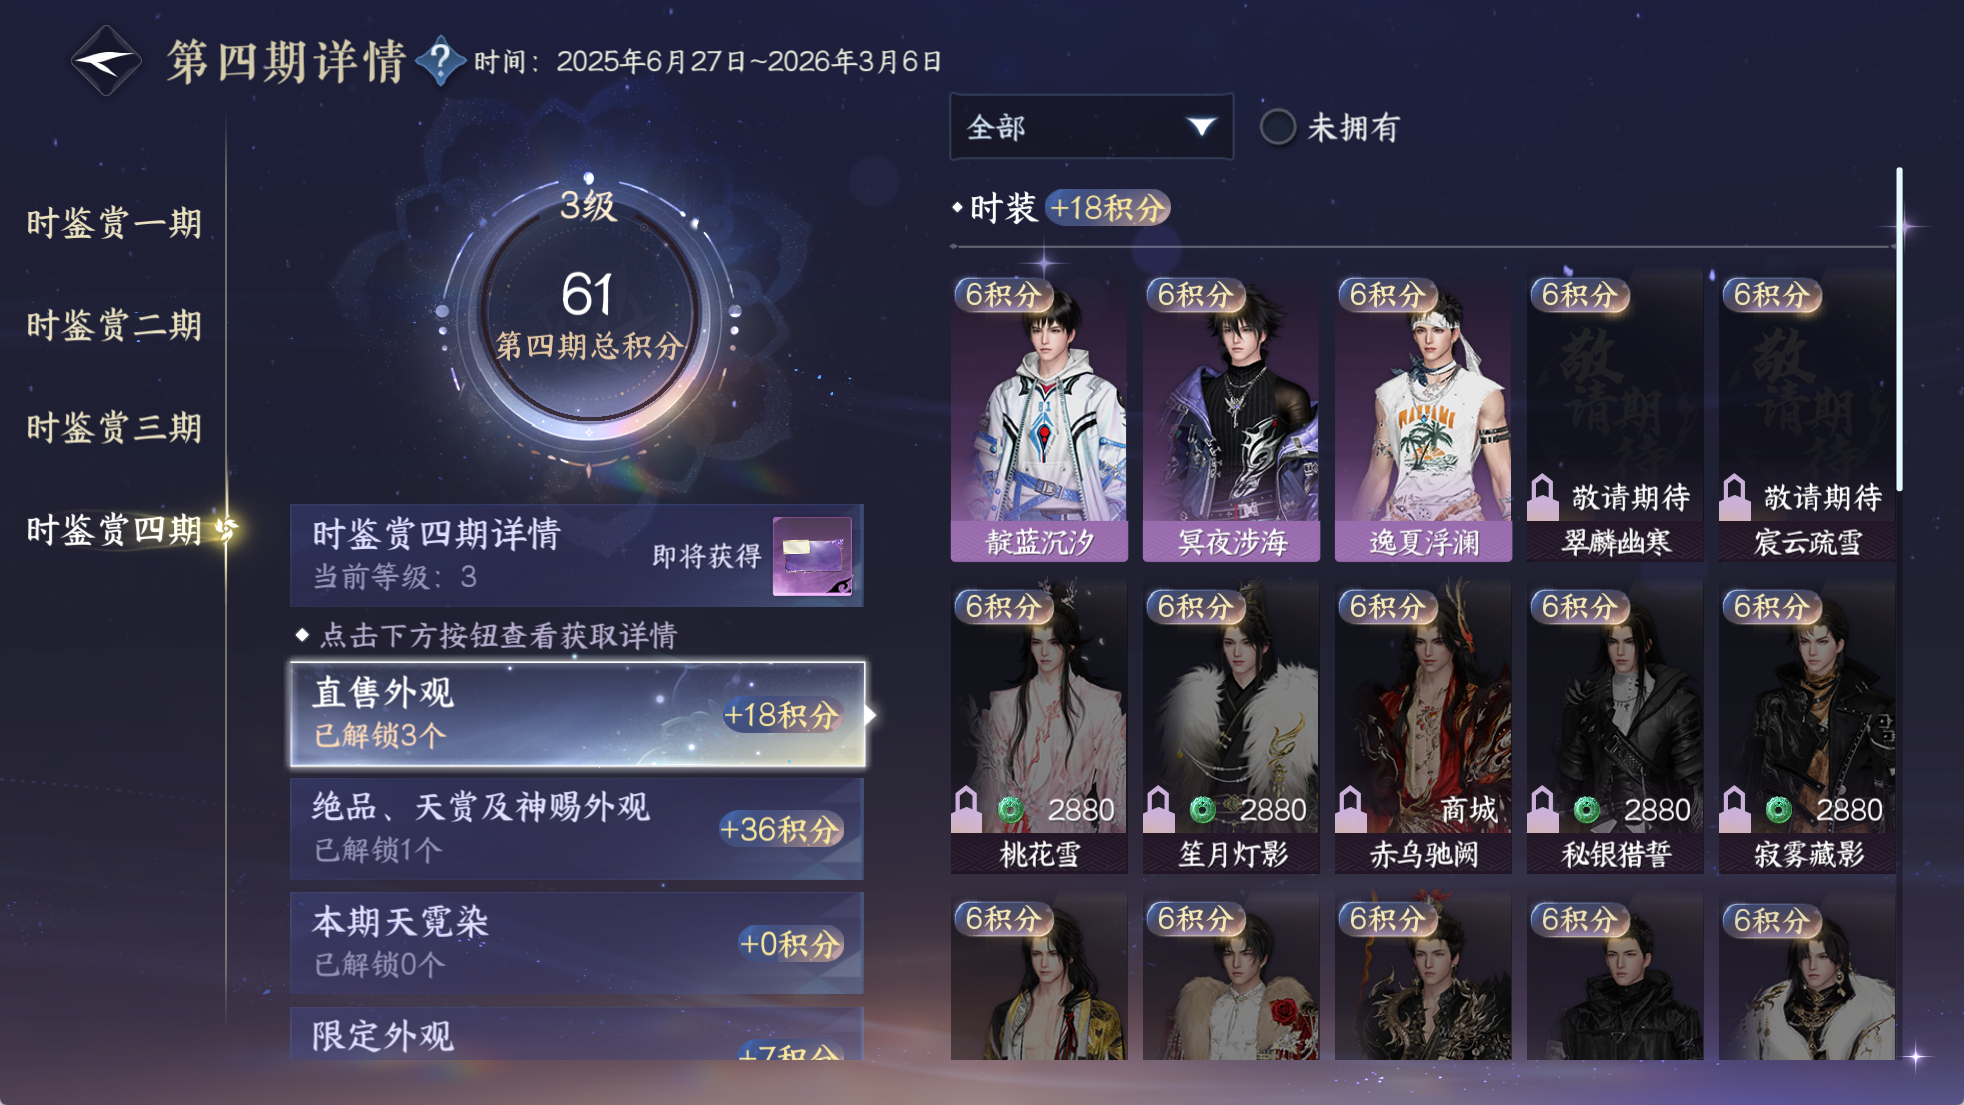Image resolution: width=1964 pixels, height=1105 pixels.
Task: Expand the 直售外观 details arrow
Action: coord(871,715)
